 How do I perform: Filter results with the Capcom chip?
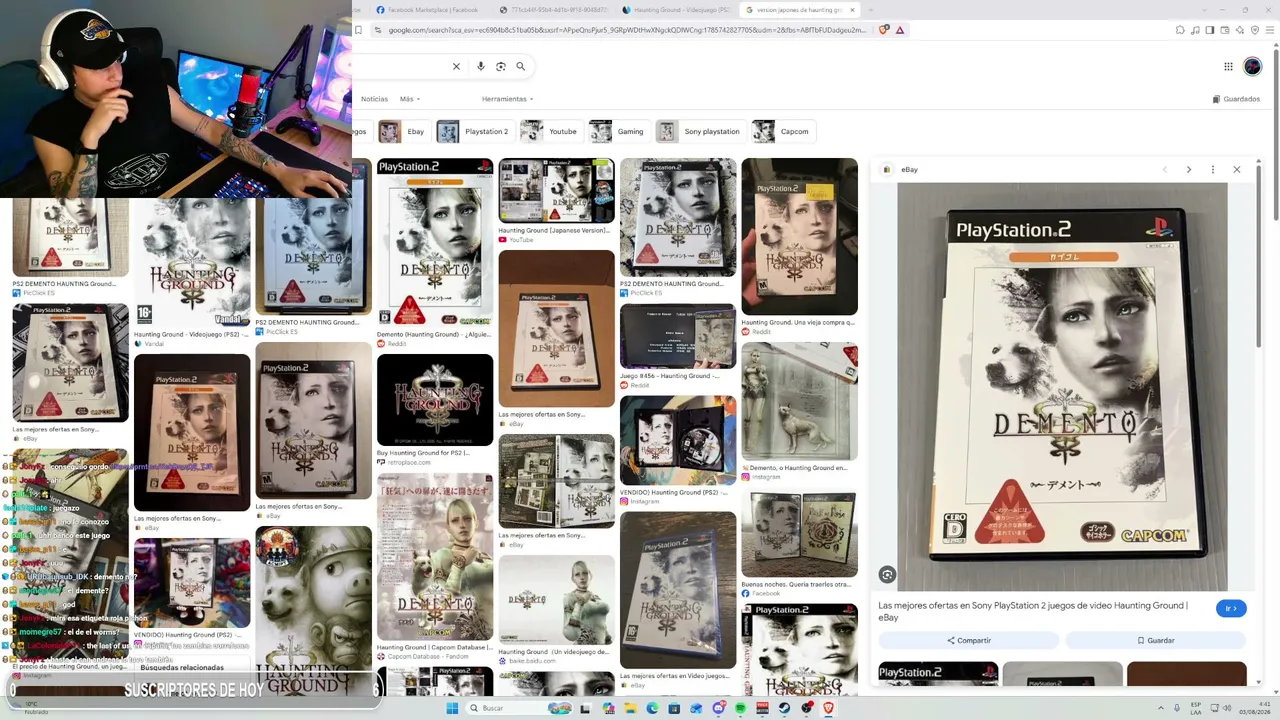pos(783,131)
